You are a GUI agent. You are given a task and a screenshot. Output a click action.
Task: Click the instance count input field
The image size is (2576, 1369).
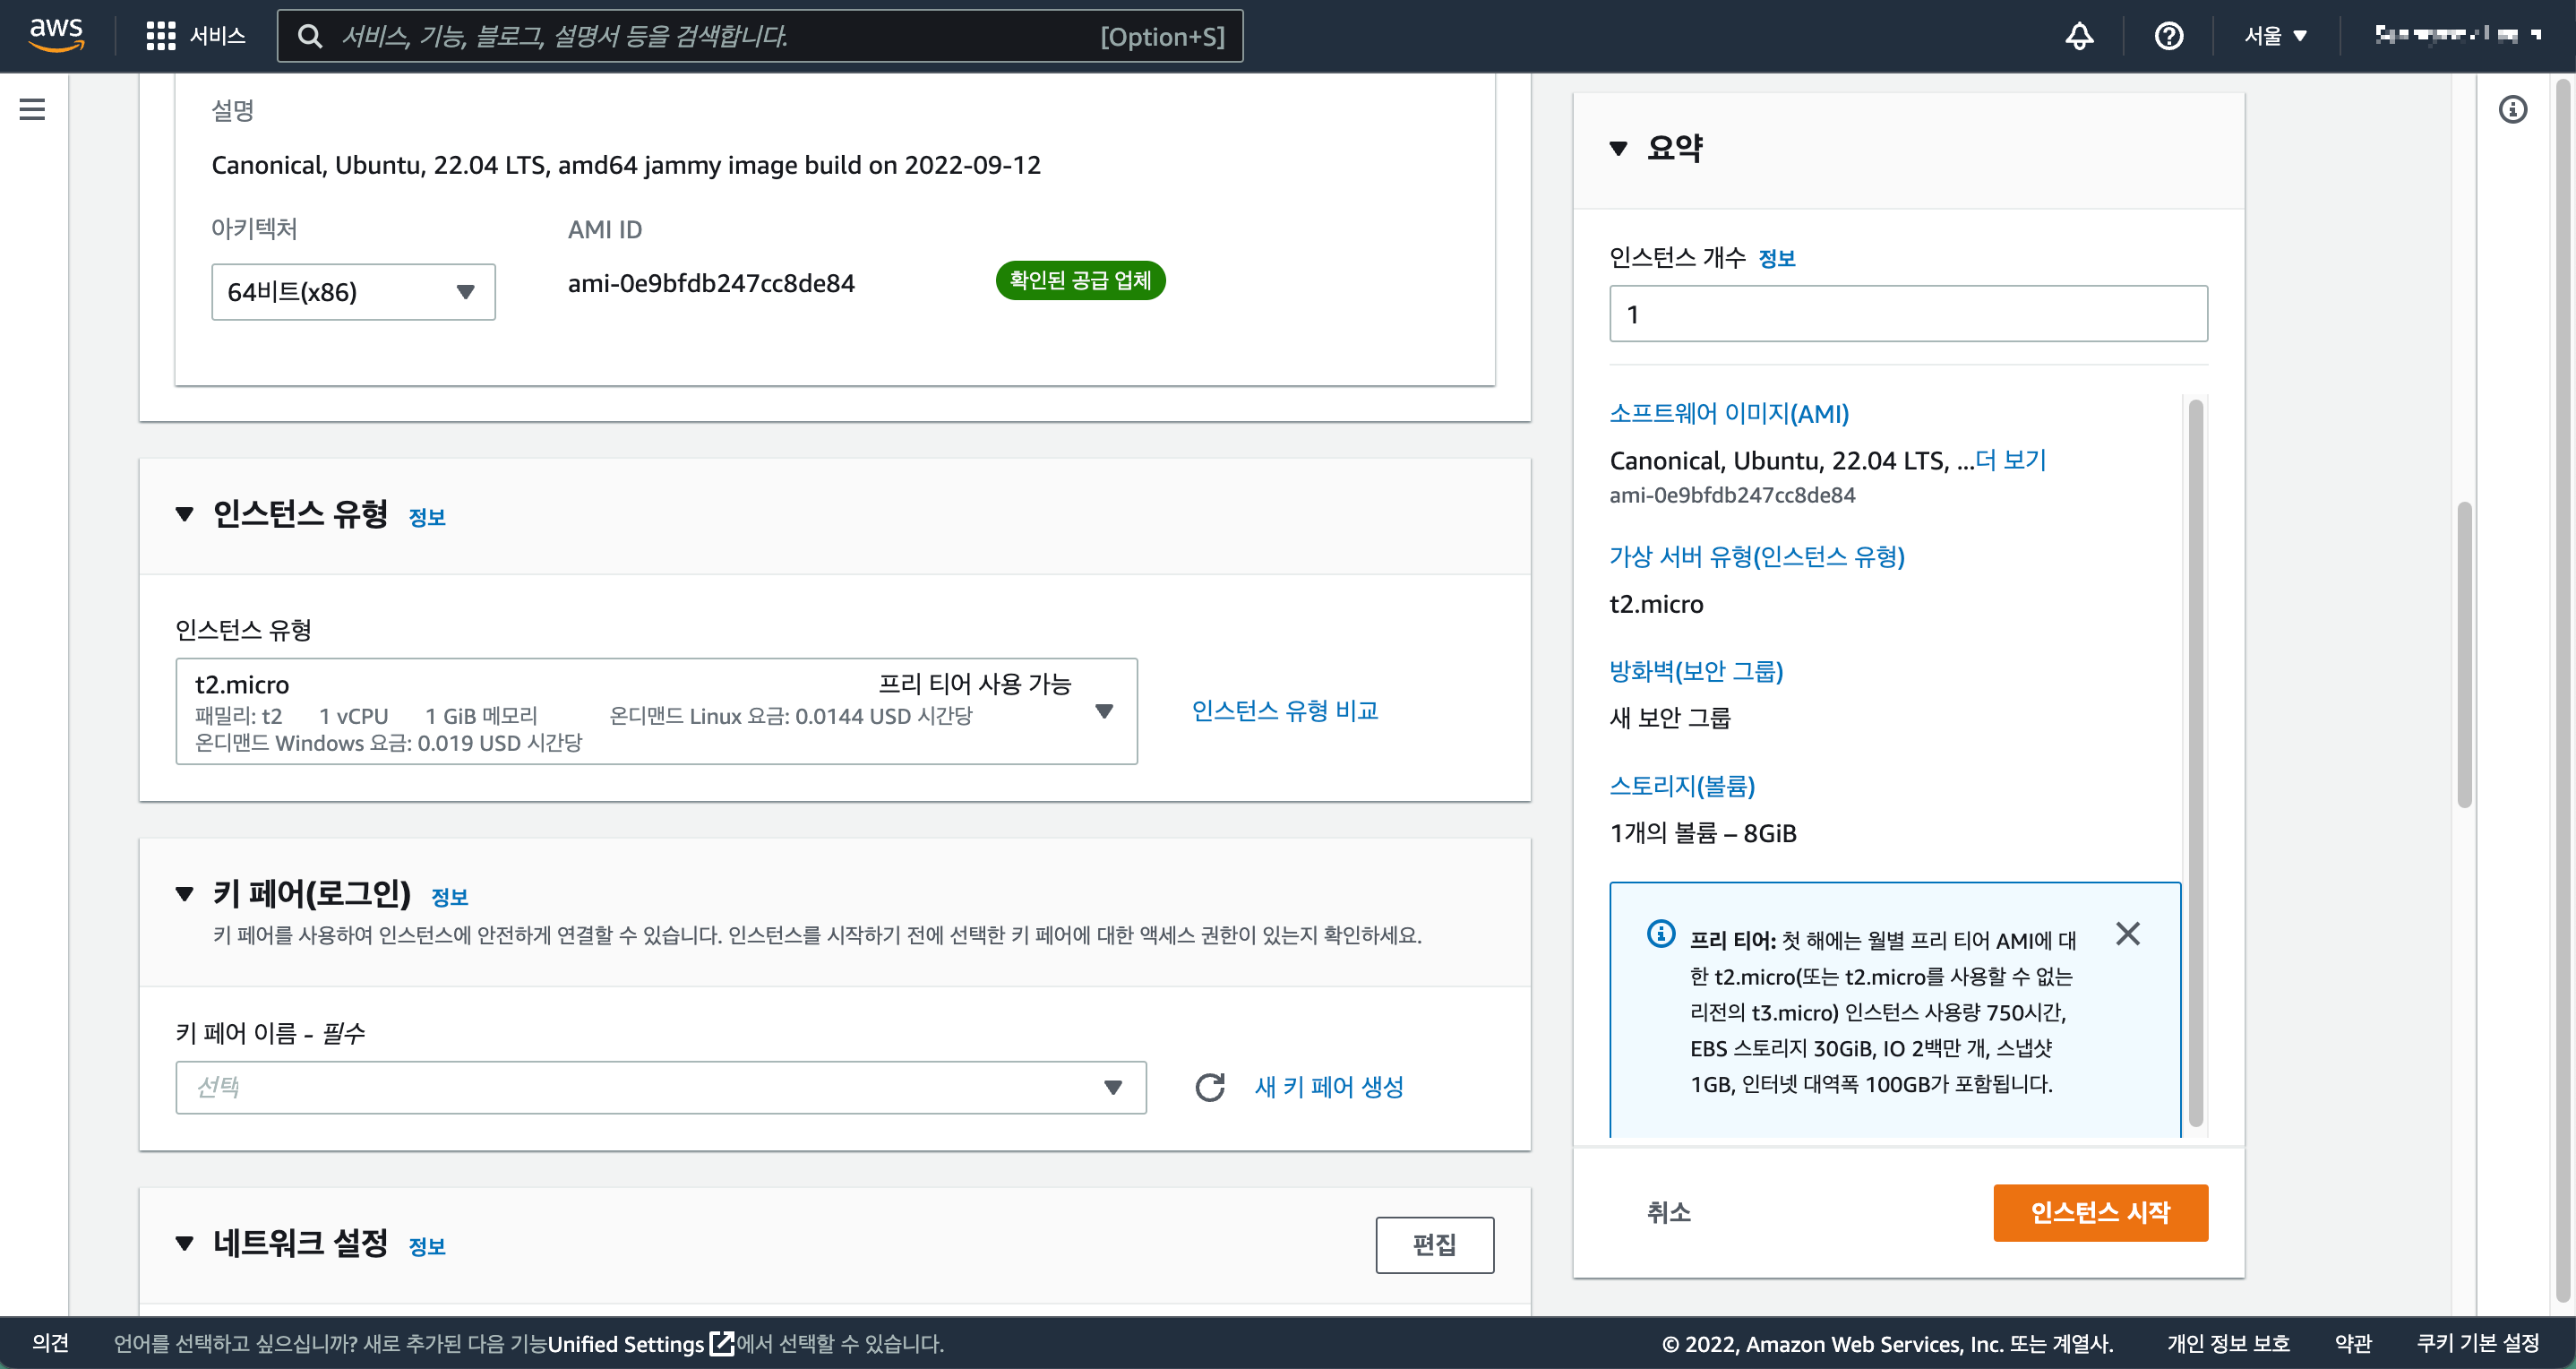click(1907, 314)
